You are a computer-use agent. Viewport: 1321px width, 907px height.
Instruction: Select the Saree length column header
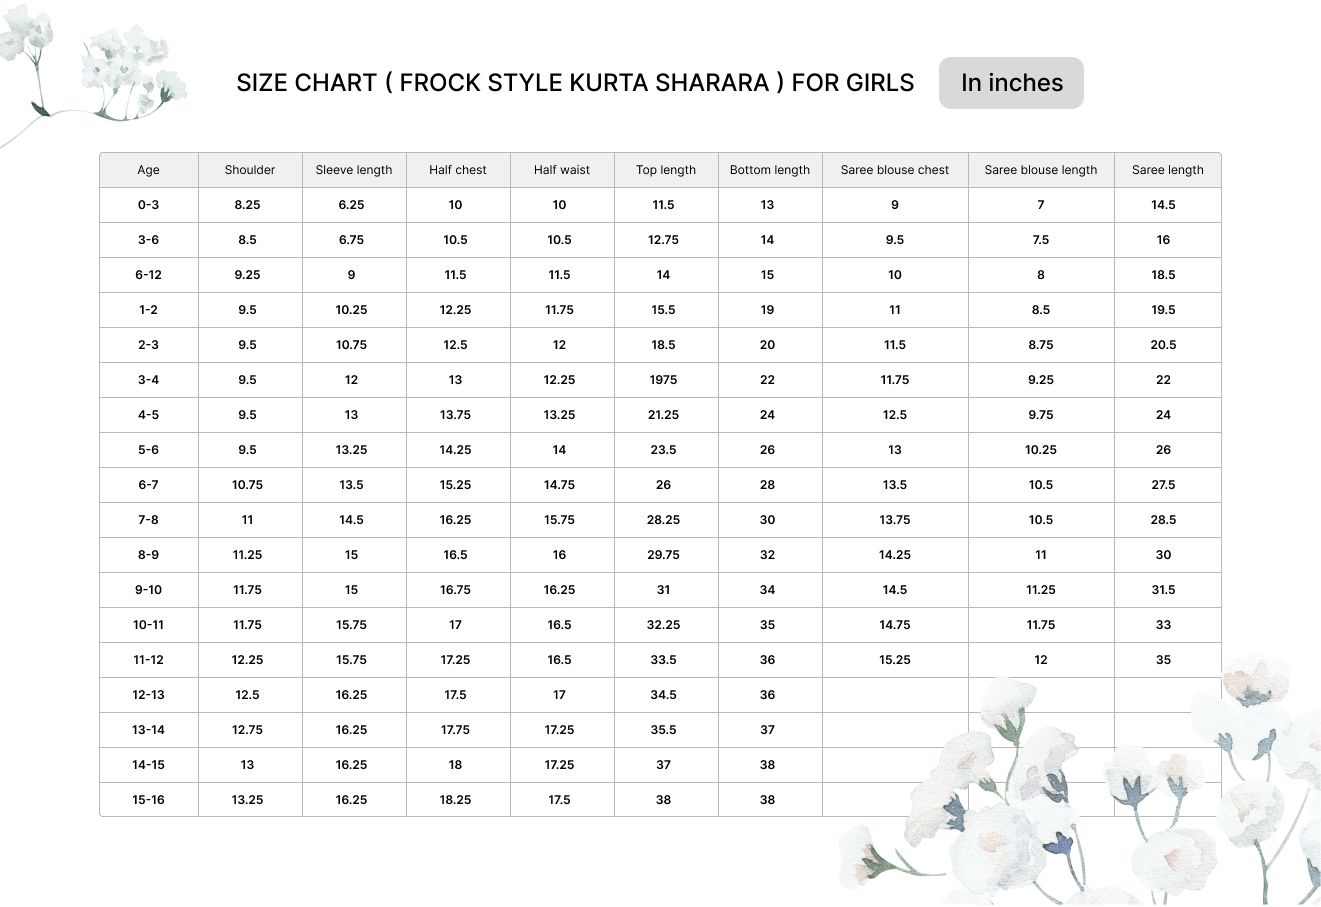point(1168,170)
